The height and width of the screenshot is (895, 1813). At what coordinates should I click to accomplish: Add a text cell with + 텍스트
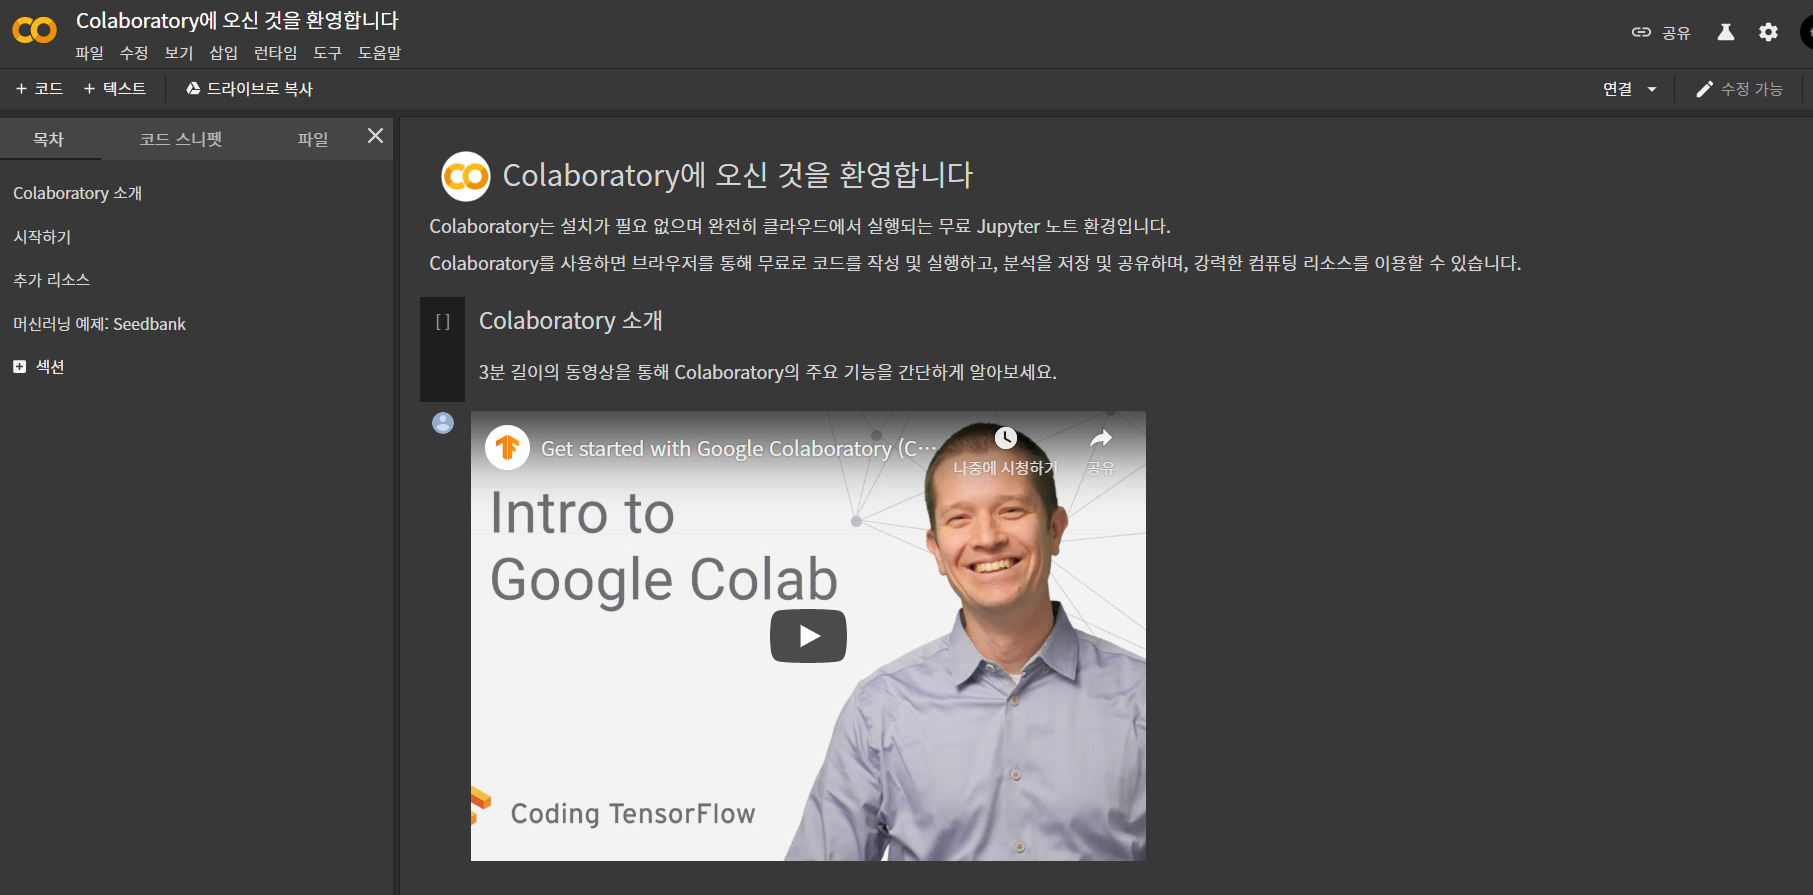click(115, 89)
